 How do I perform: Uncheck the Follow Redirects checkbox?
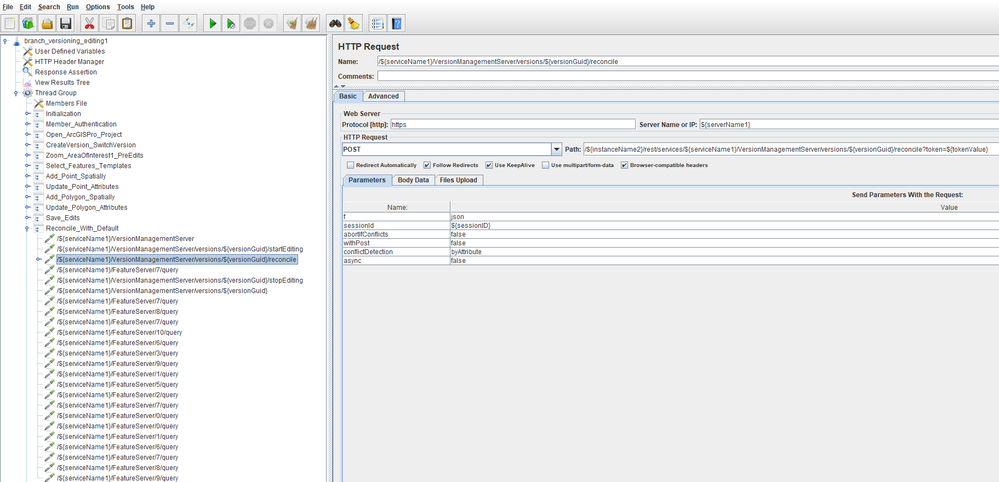pyautogui.click(x=428, y=165)
